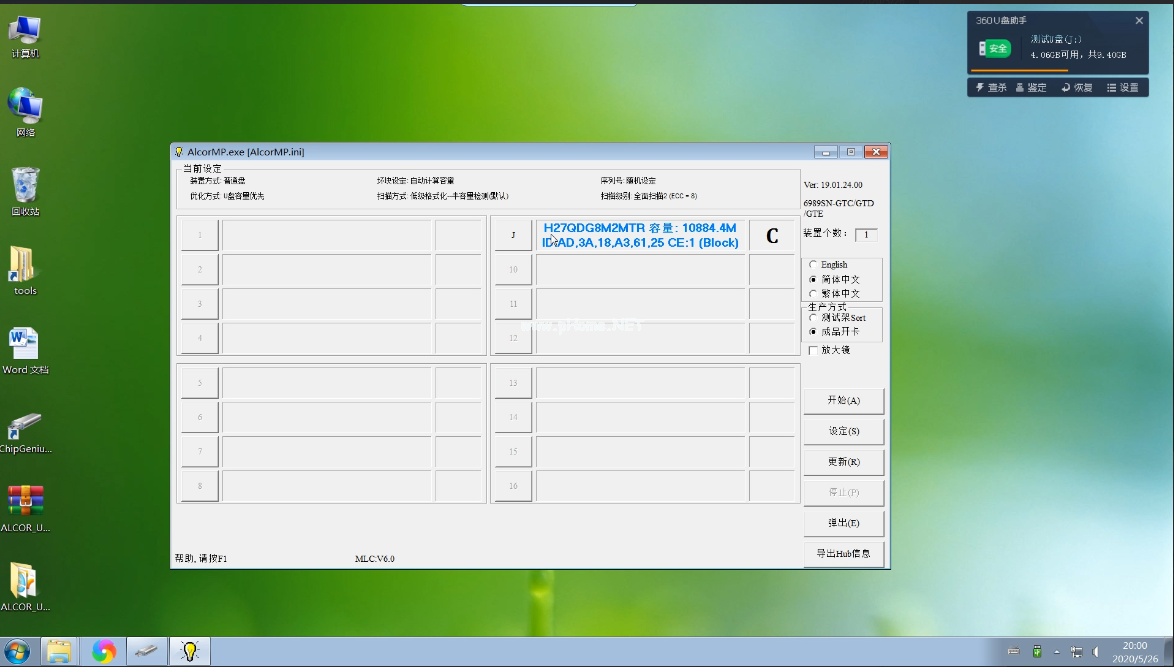Select the 繁体中文 language option

[x=813, y=294]
